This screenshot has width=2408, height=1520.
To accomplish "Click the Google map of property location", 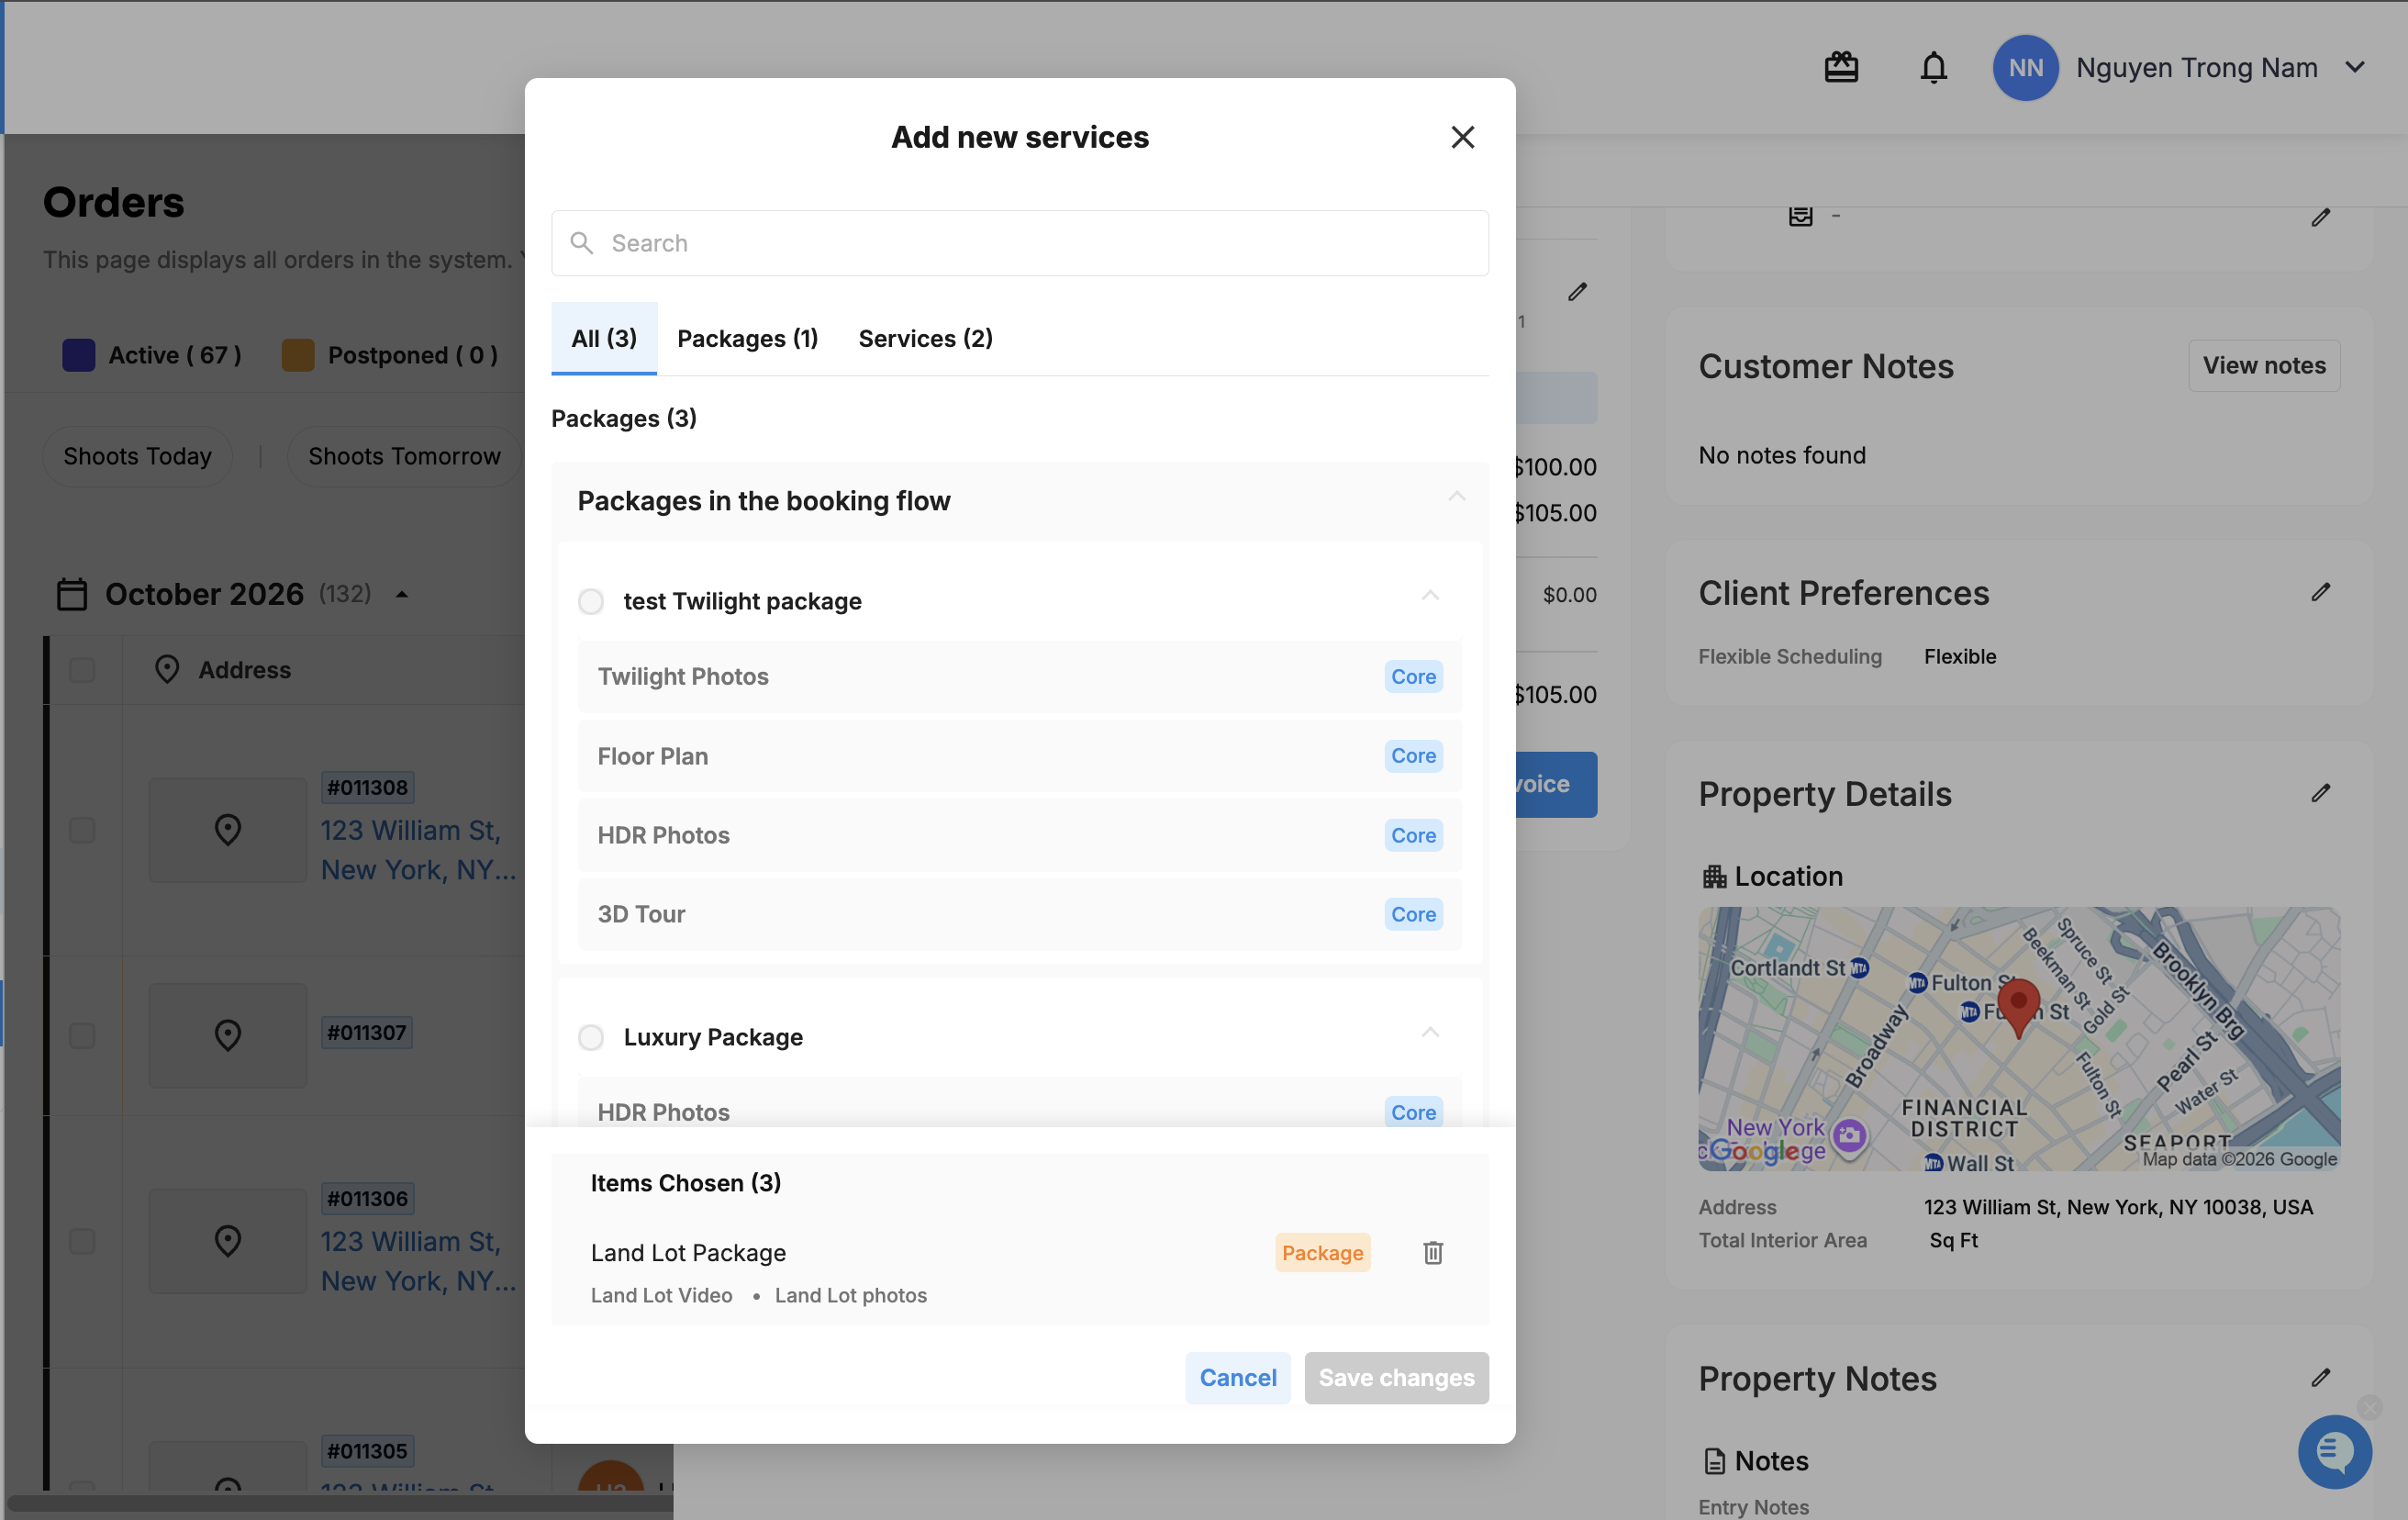I will point(2018,1038).
